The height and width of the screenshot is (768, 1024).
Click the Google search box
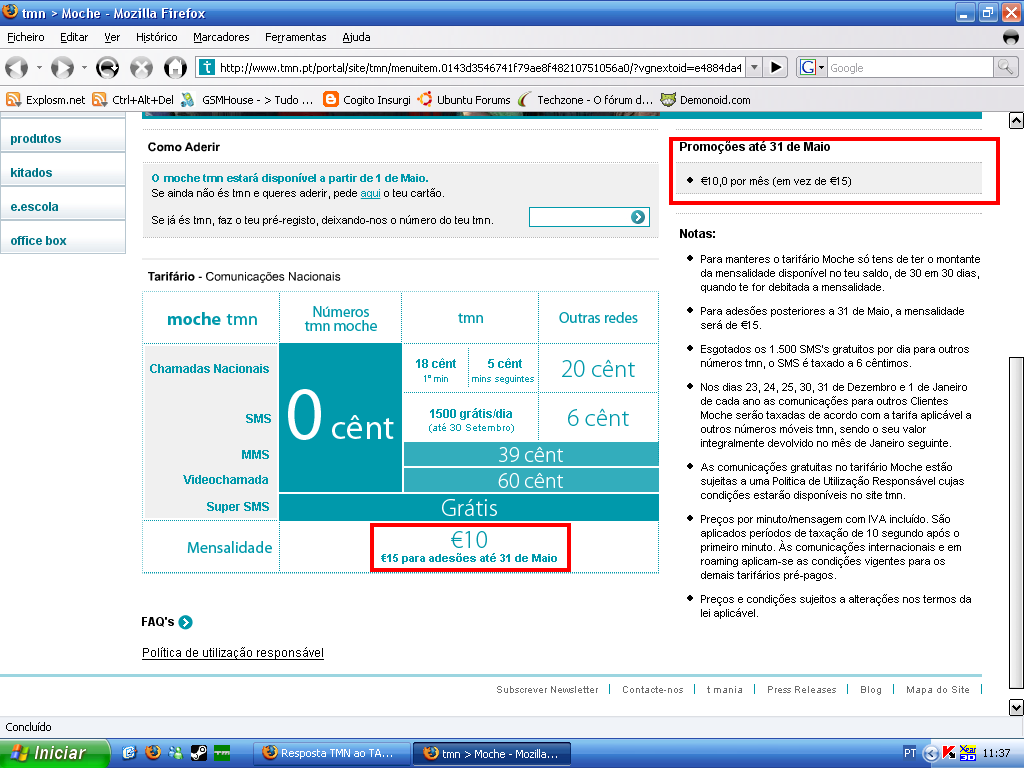coord(910,67)
